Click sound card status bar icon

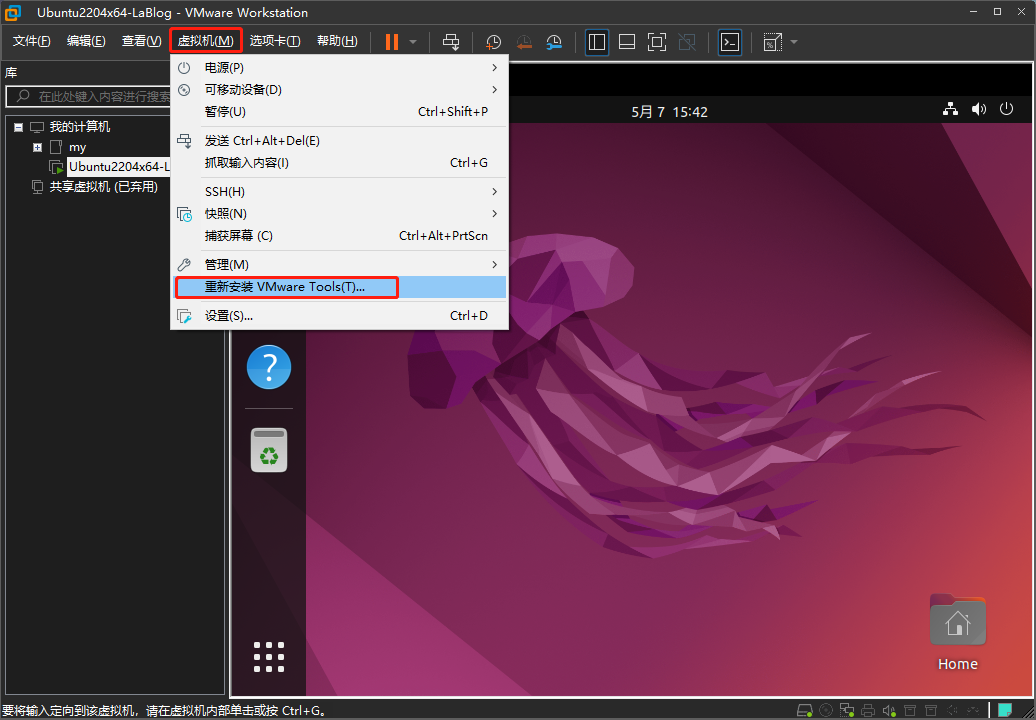pyautogui.click(x=889, y=711)
